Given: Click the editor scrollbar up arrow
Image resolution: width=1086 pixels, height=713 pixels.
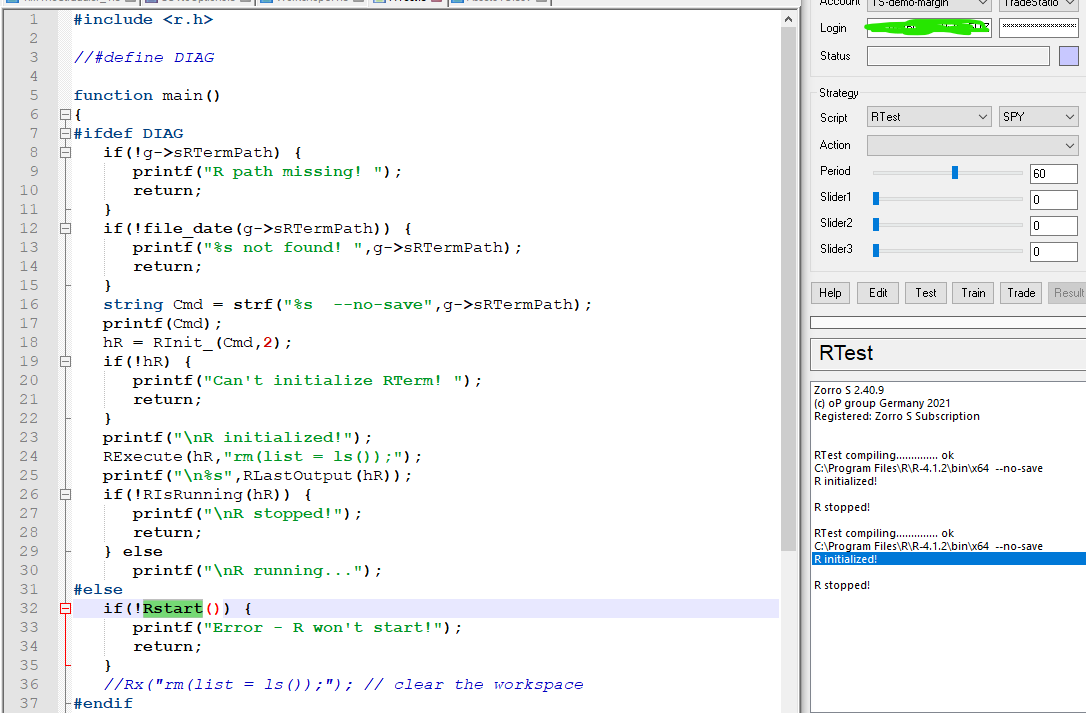Looking at the screenshot, I should [x=789, y=20].
